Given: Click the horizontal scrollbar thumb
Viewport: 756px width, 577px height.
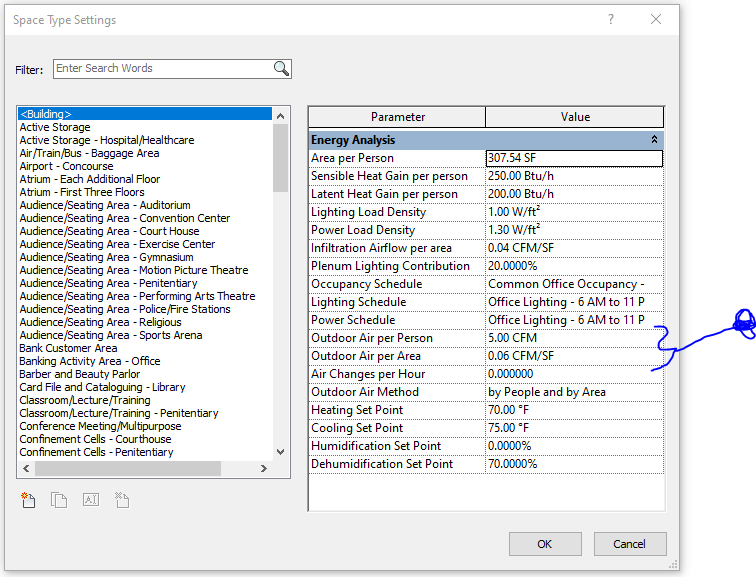Looking at the screenshot, I should click(128, 468).
